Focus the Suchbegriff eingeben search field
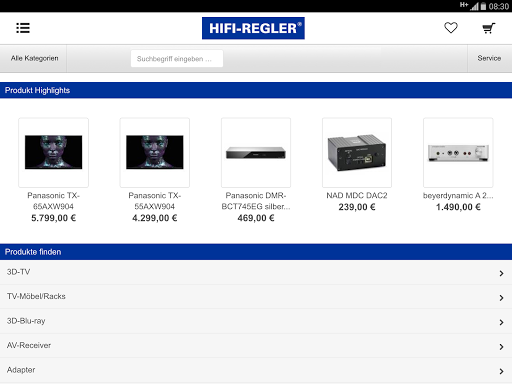 tap(177, 59)
